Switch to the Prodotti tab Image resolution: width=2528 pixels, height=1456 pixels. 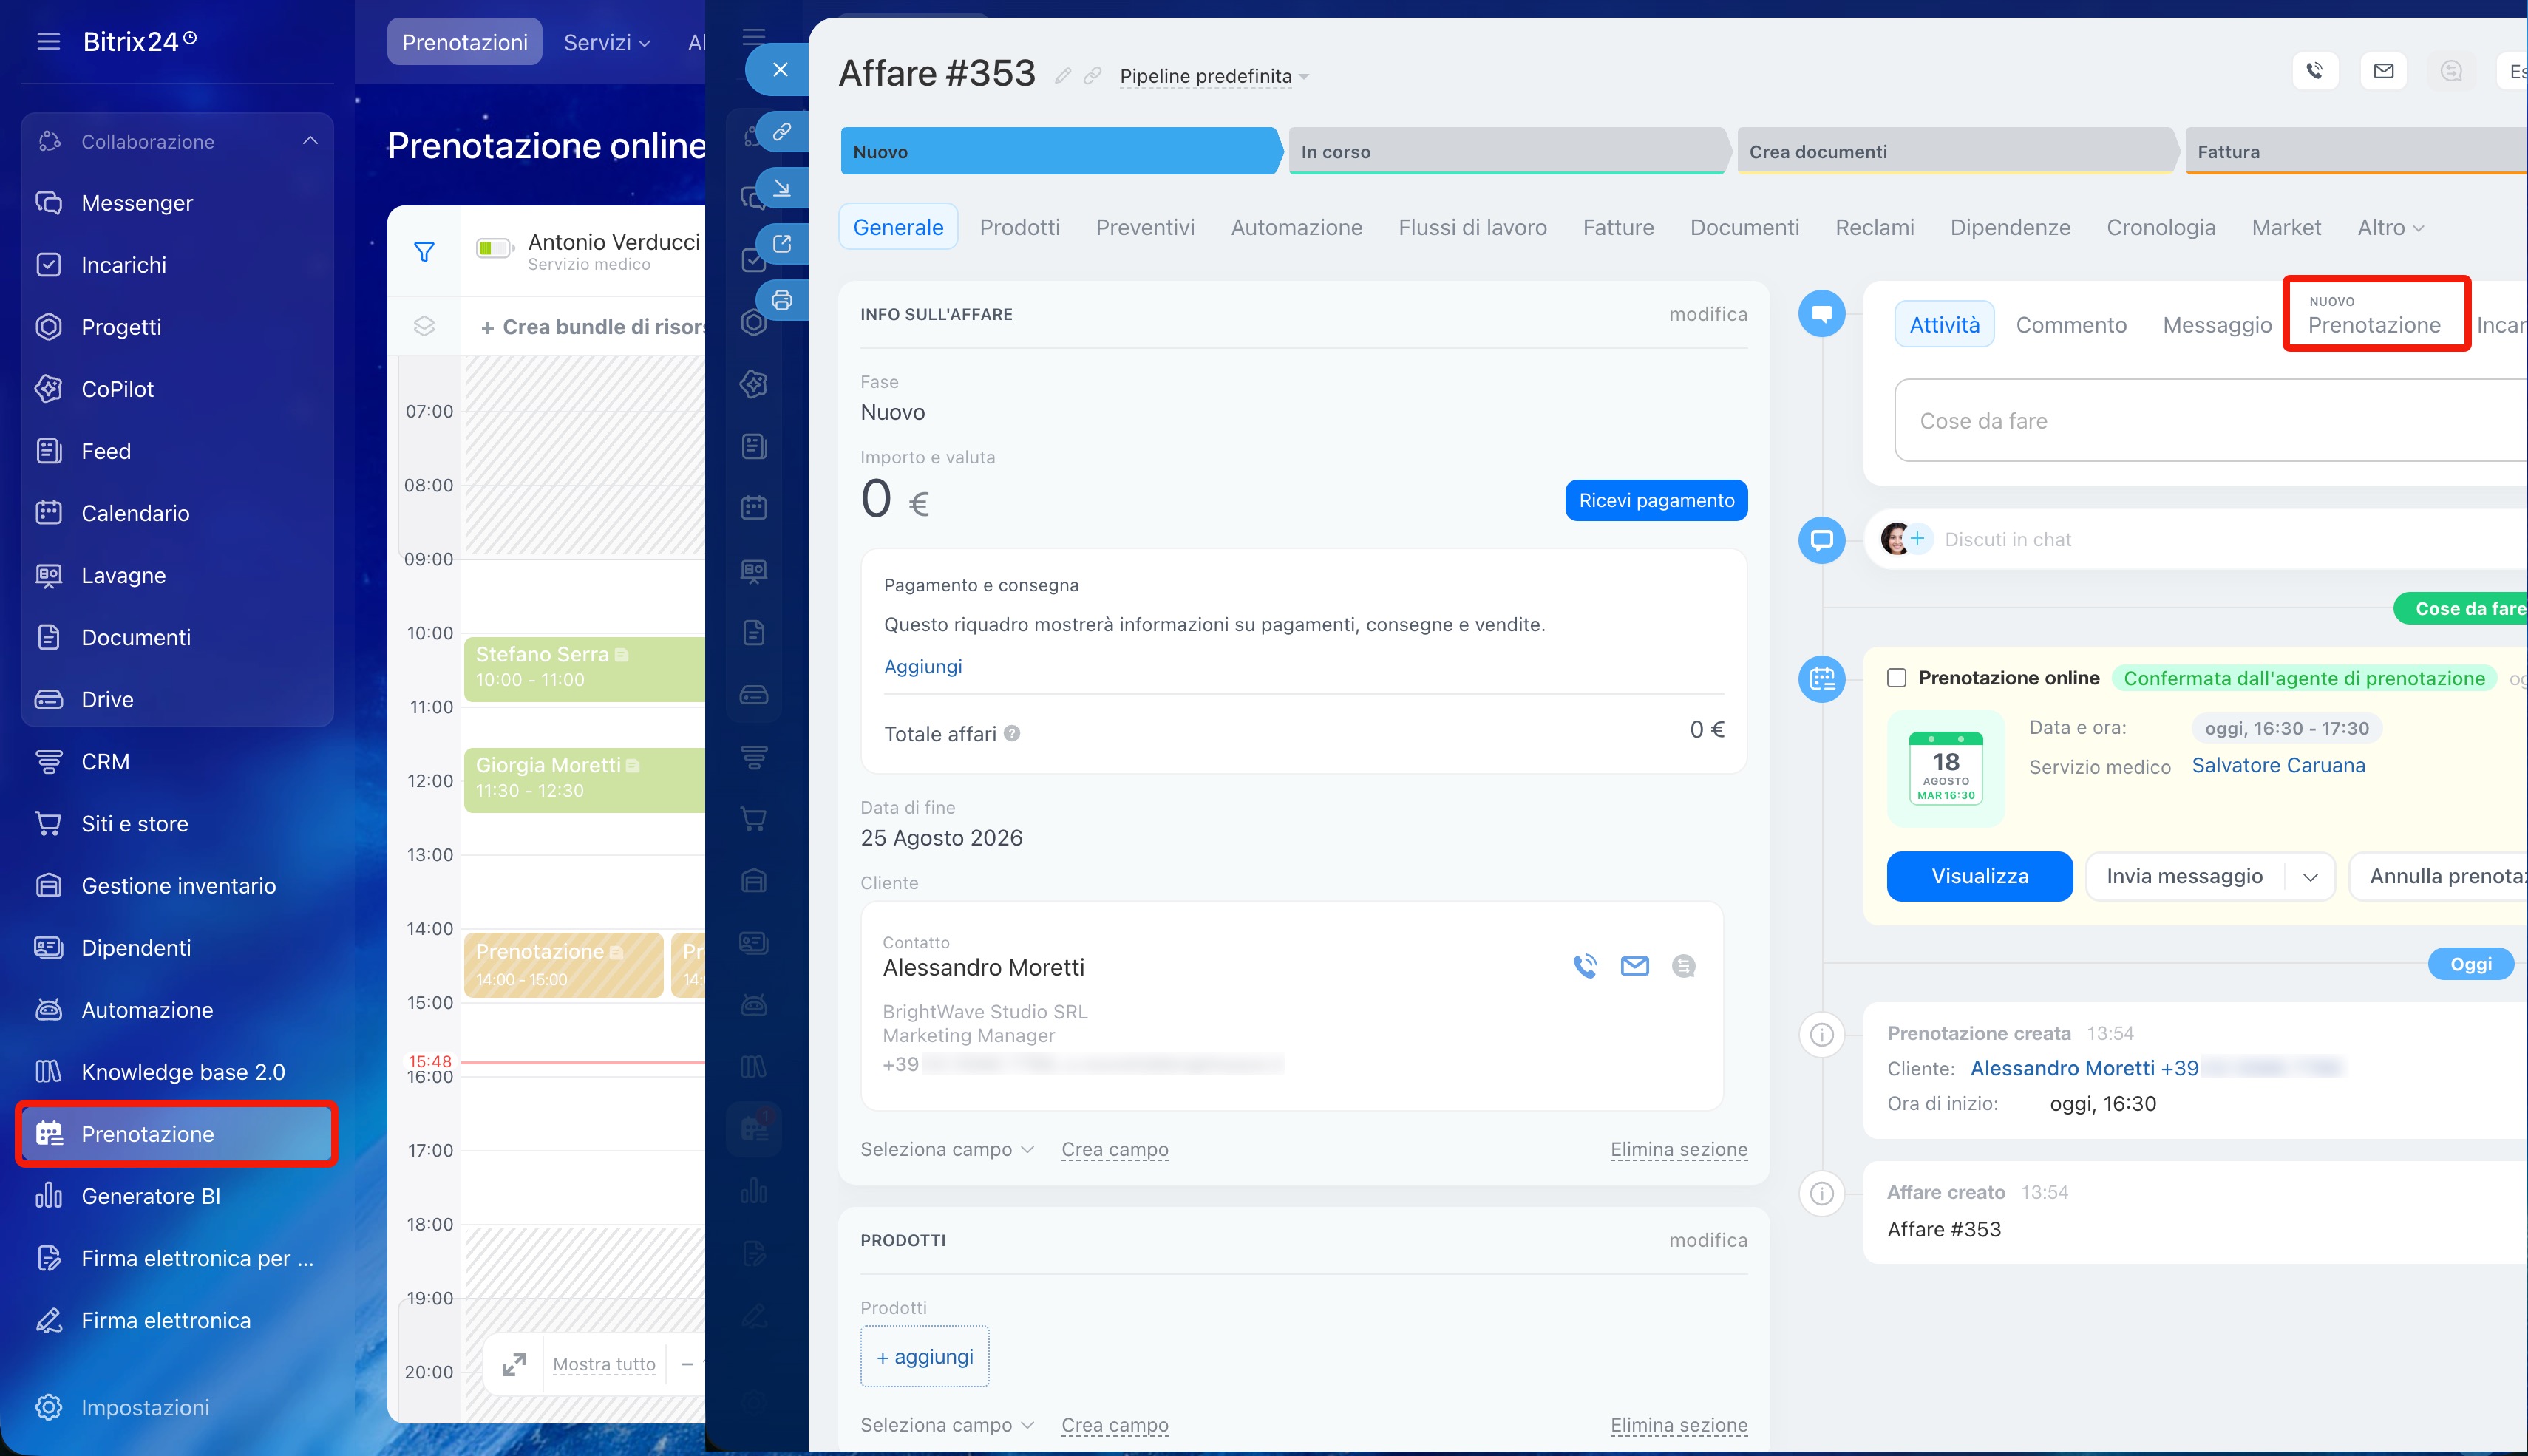pos(1019,227)
